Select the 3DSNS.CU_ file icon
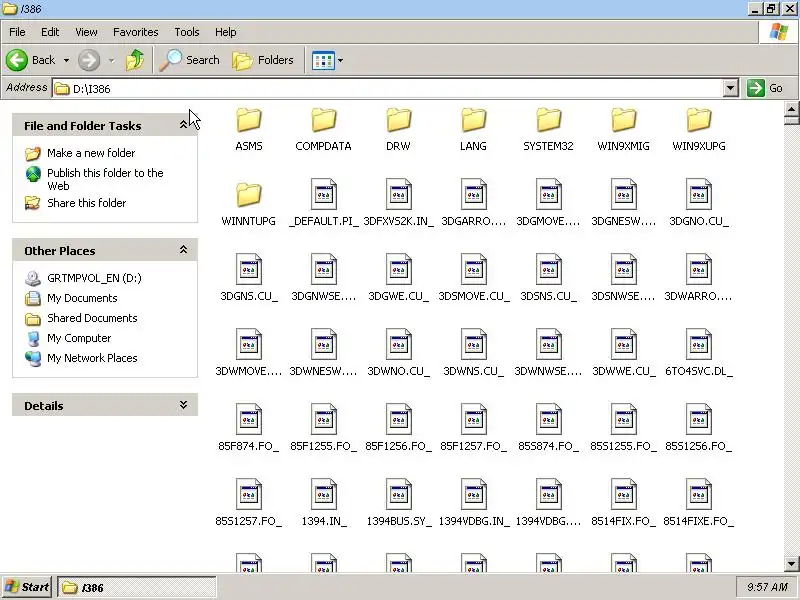The height and width of the screenshot is (600, 800). tap(548, 269)
